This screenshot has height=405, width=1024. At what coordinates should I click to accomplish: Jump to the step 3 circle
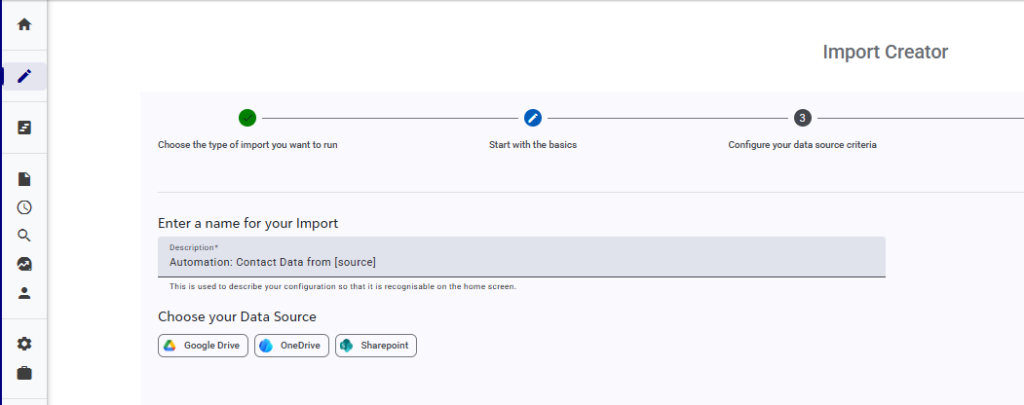click(802, 118)
